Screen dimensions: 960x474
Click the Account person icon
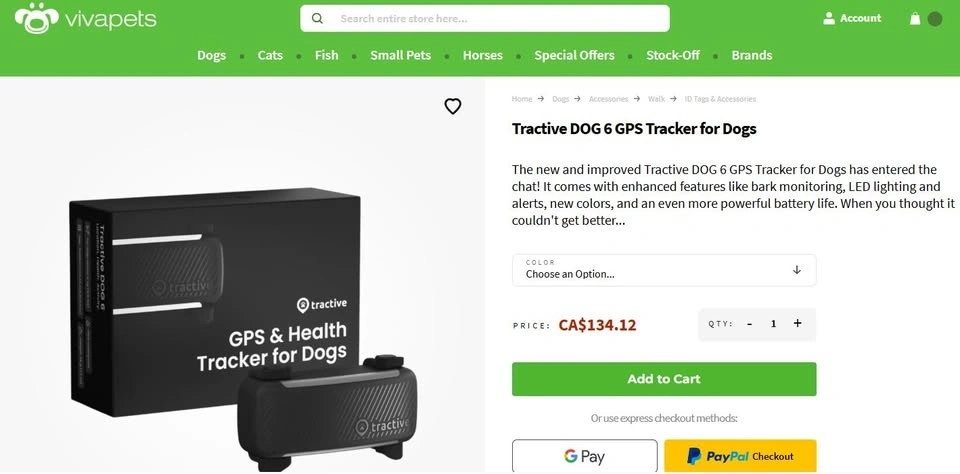tap(829, 18)
